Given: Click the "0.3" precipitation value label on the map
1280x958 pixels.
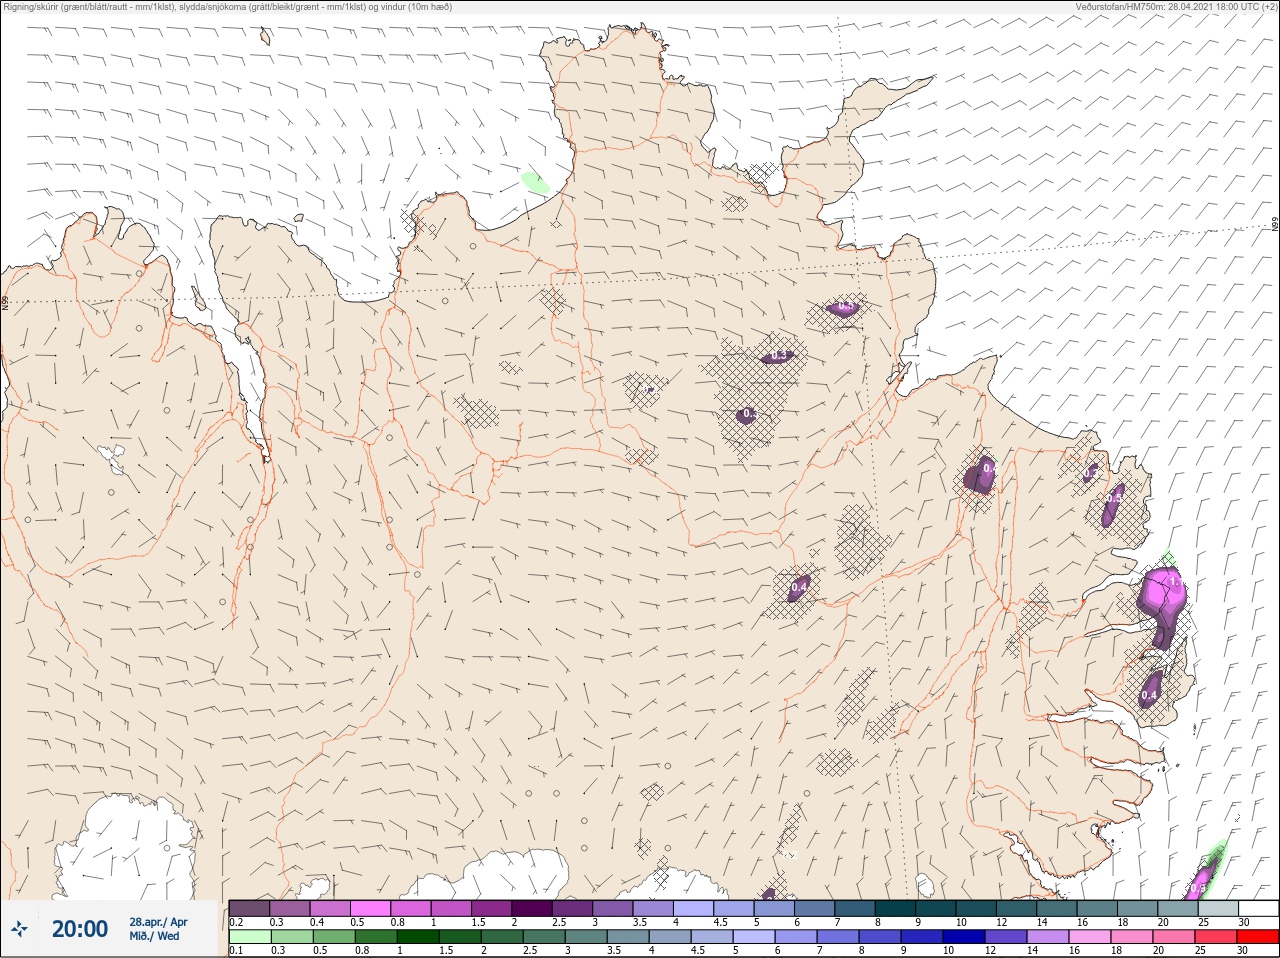Looking at the screenshot, I should [x=780, y=356].
